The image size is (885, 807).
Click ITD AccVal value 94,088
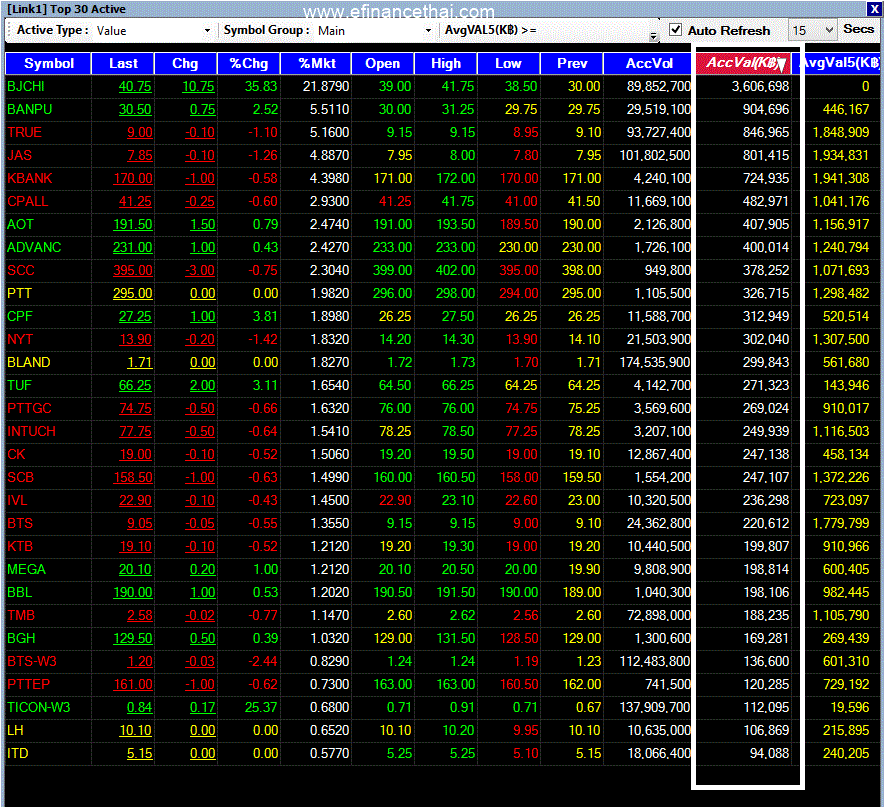coord(769,753)
